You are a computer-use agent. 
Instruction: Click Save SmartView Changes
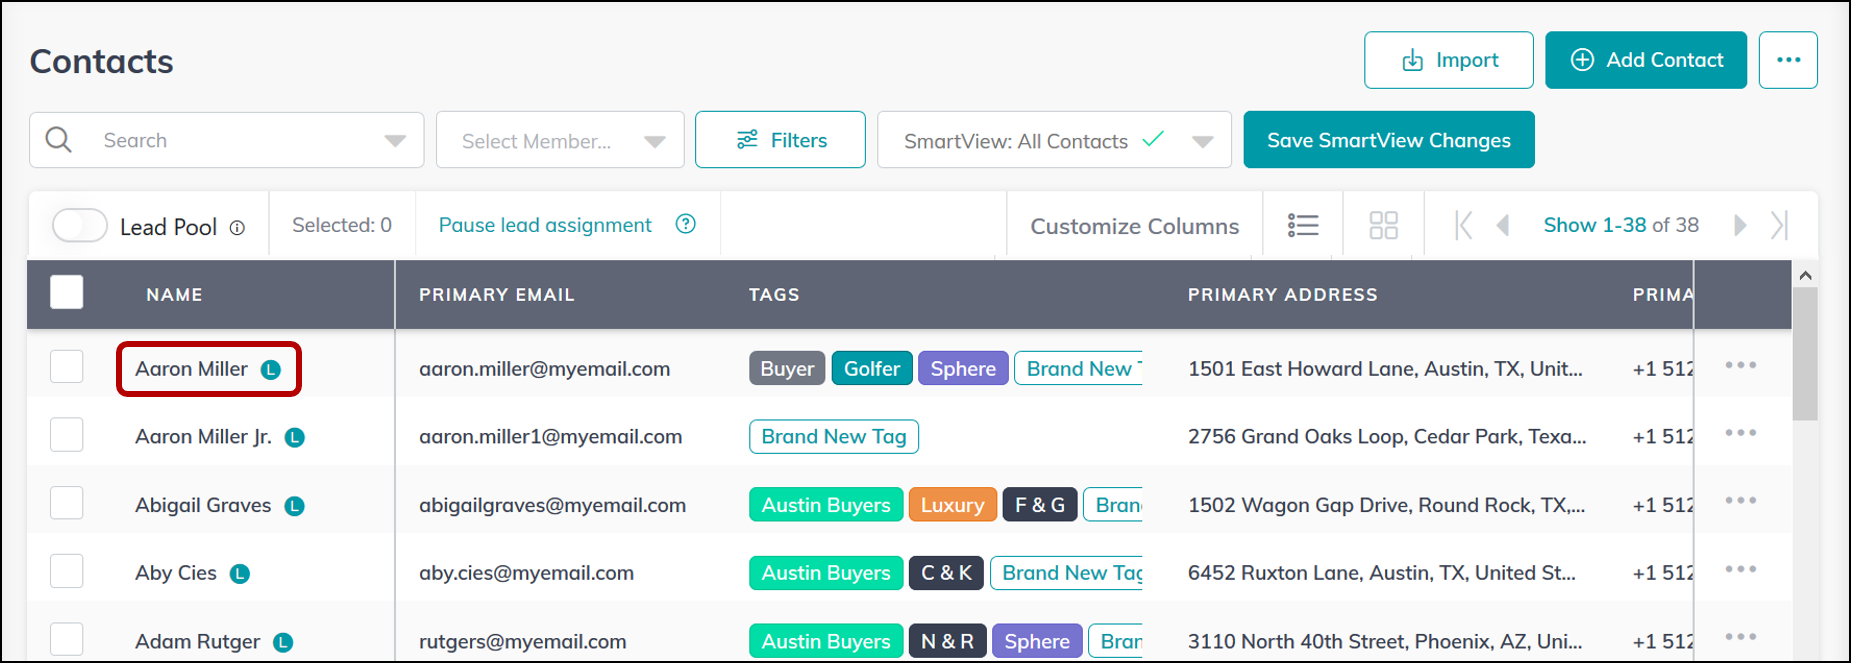1389,140
